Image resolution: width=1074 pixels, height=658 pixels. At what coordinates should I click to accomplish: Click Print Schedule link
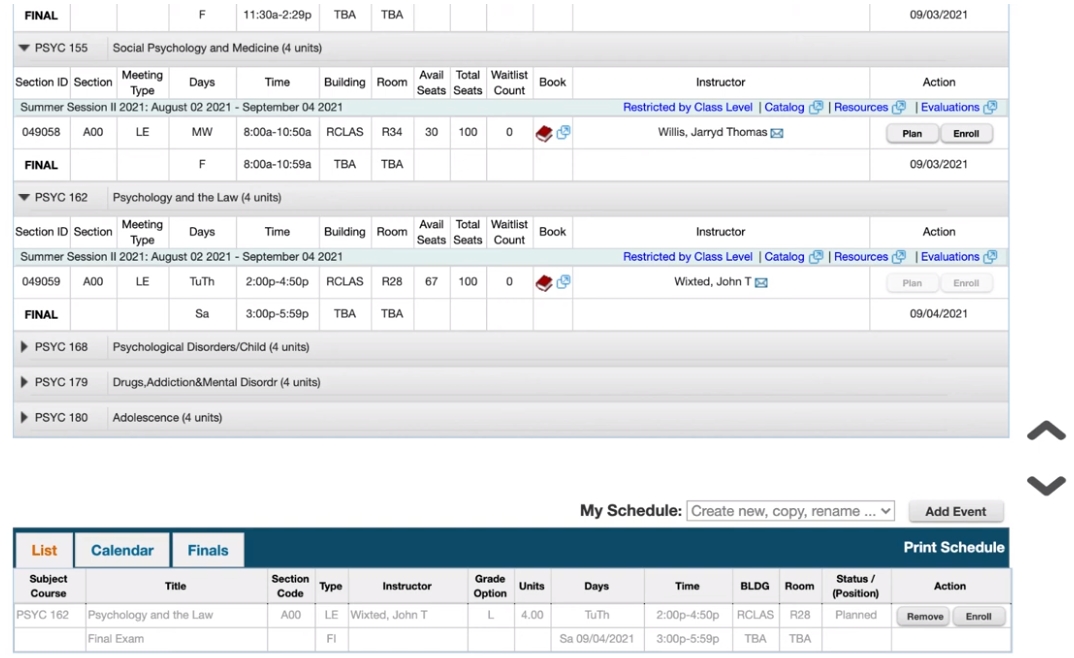(x=953, y=548)
